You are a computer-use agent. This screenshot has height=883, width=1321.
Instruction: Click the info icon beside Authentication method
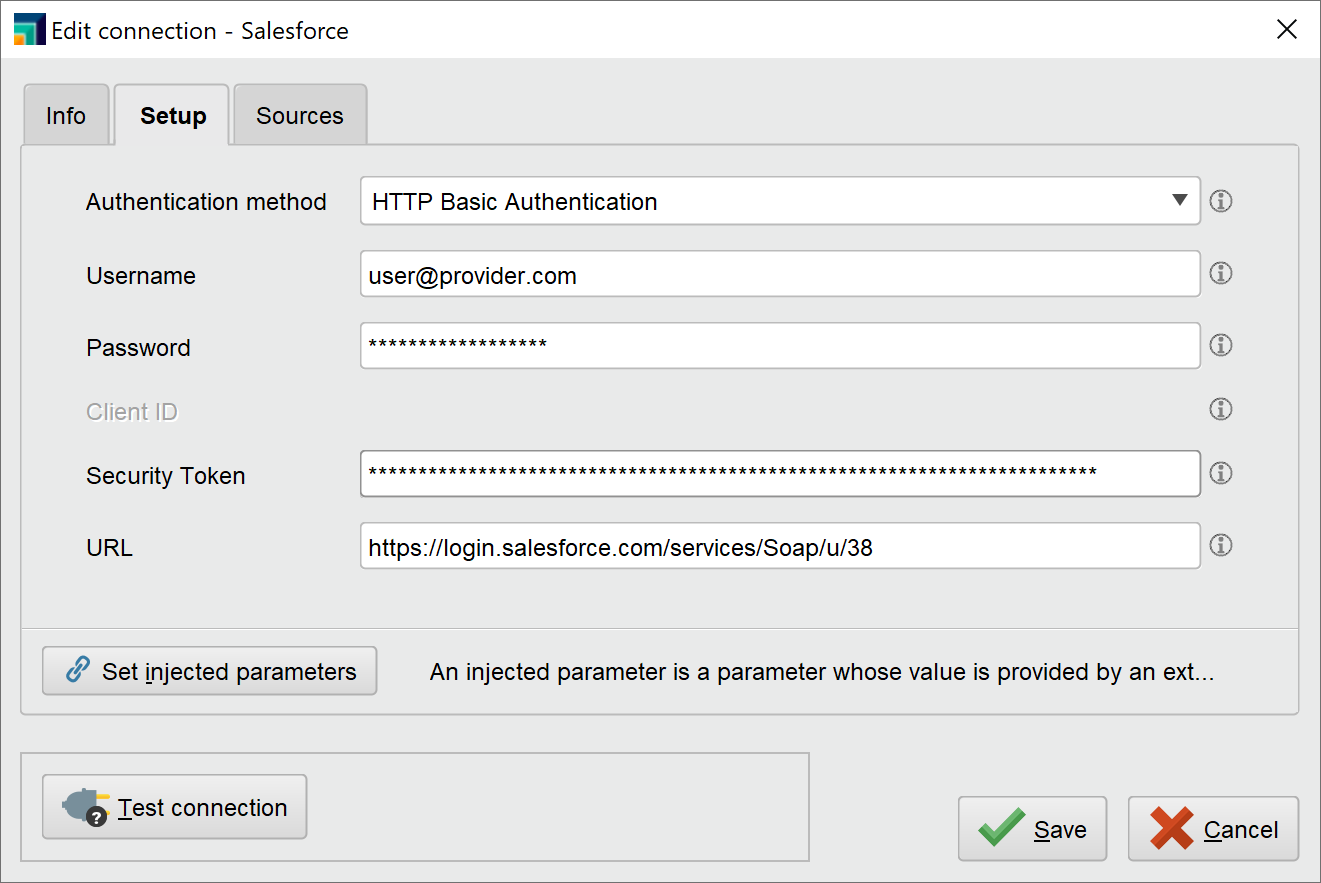1220,201
